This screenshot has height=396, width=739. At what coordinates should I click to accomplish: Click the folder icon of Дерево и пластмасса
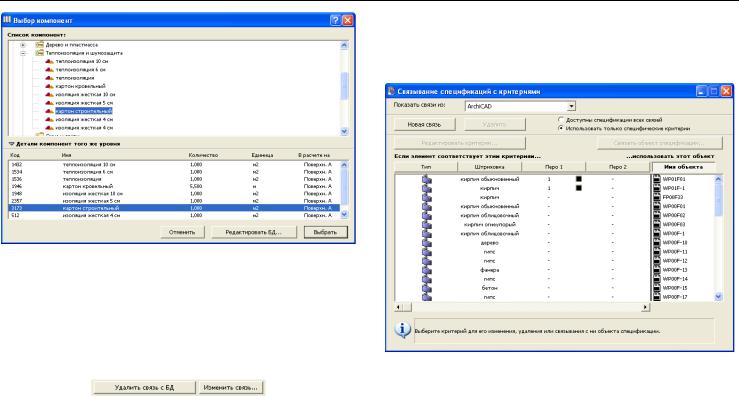(x=40, y=45)
